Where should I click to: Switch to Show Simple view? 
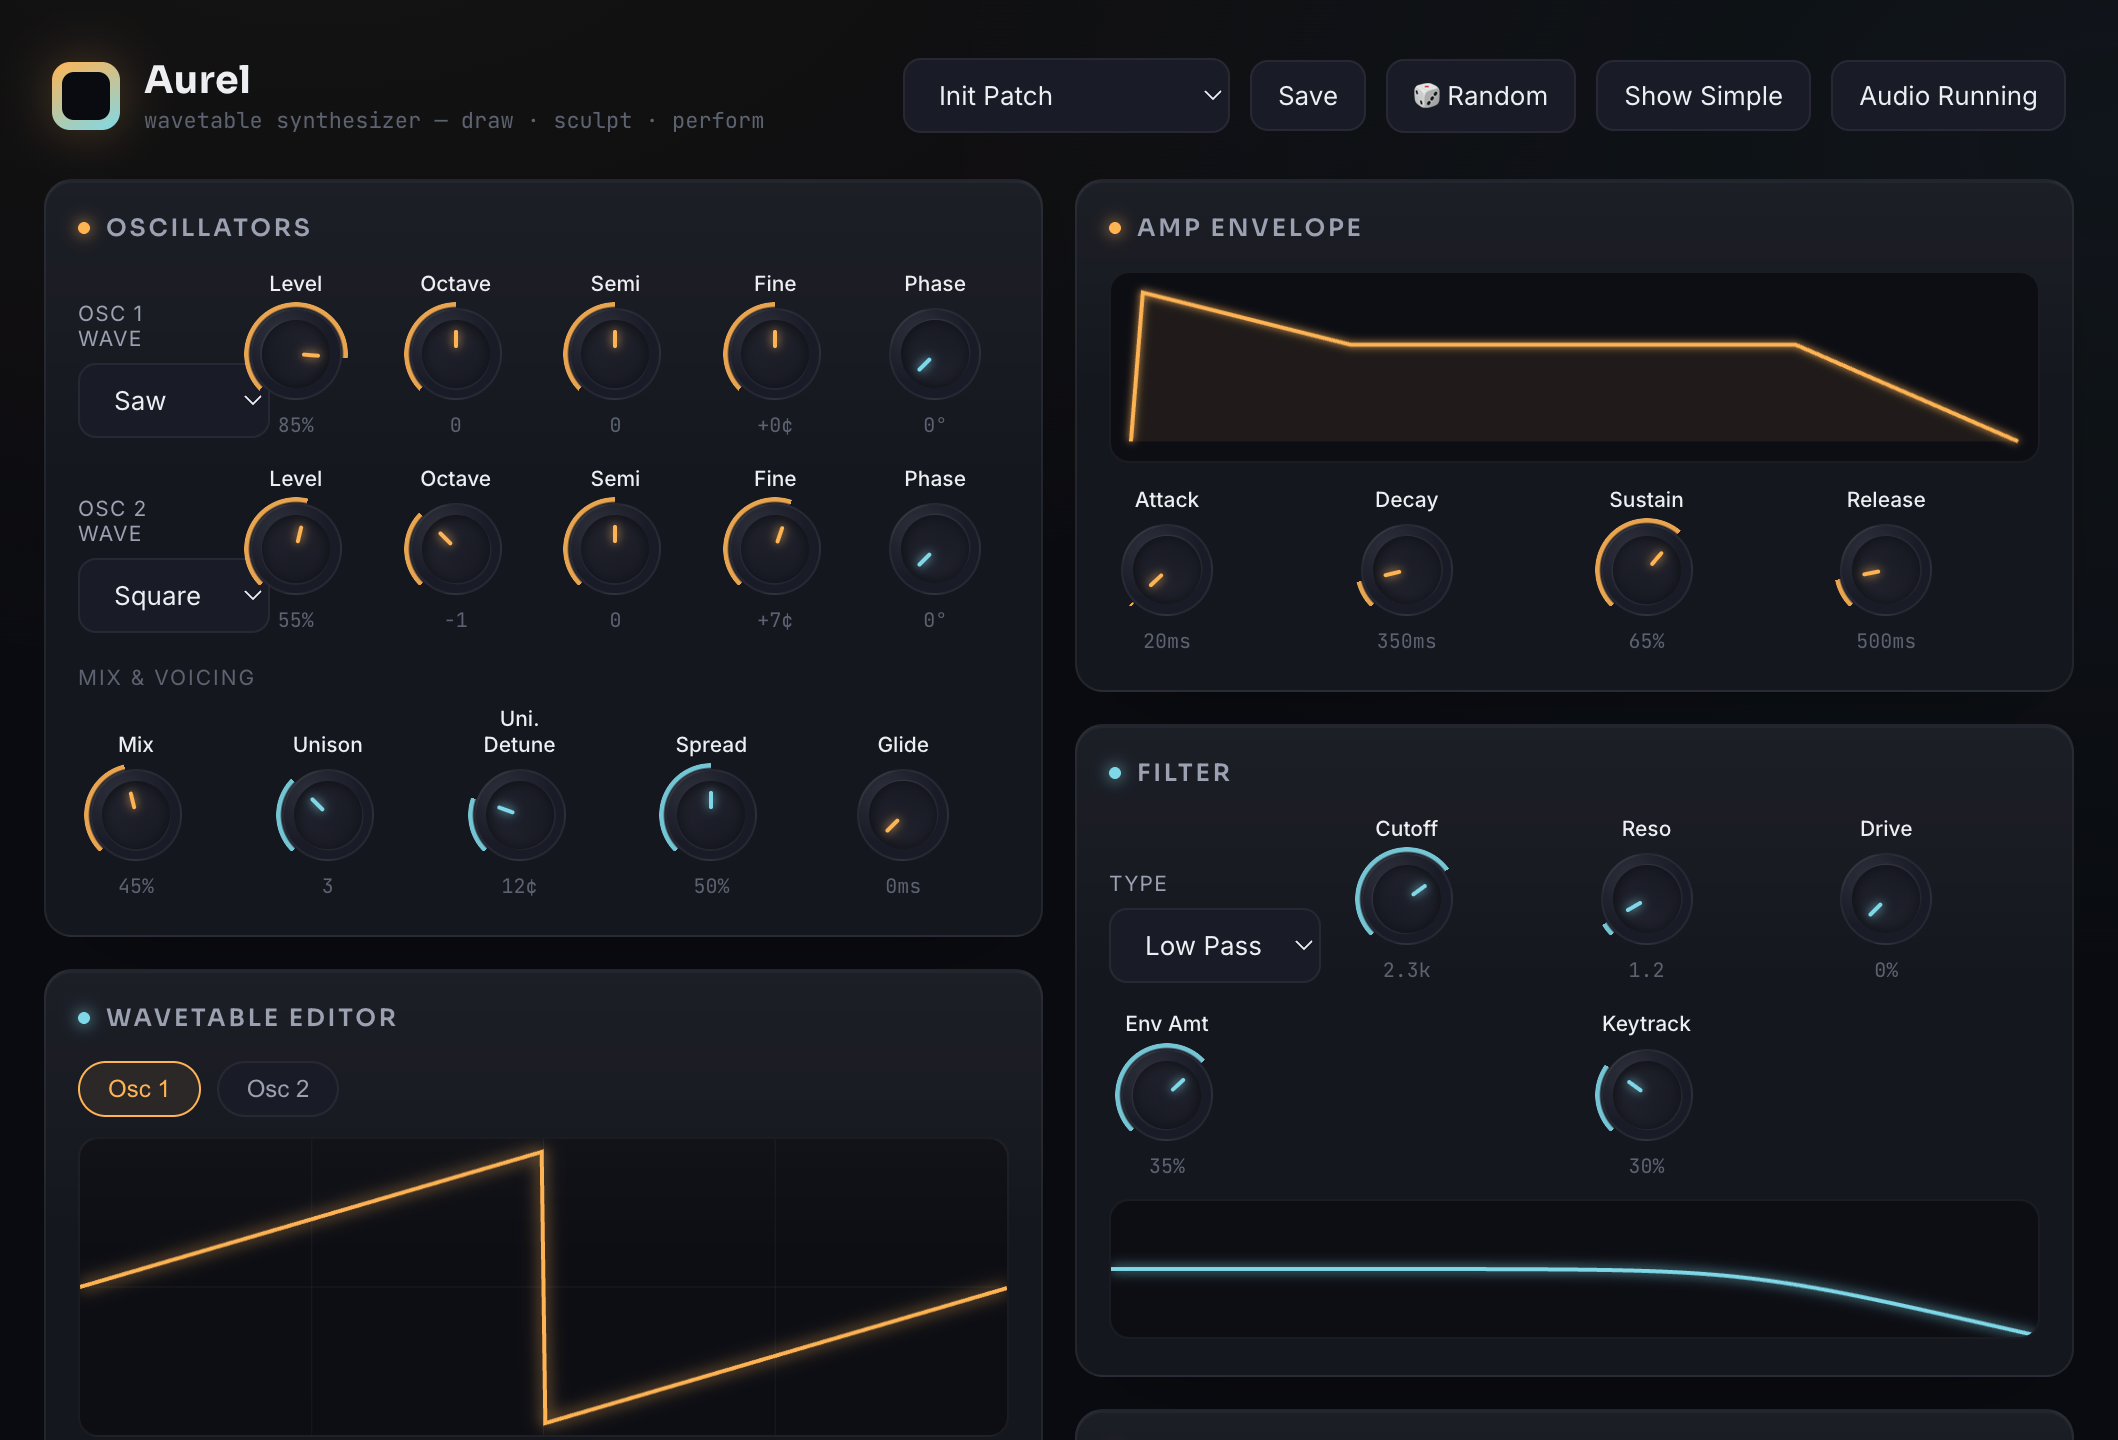click(1703, 96)
